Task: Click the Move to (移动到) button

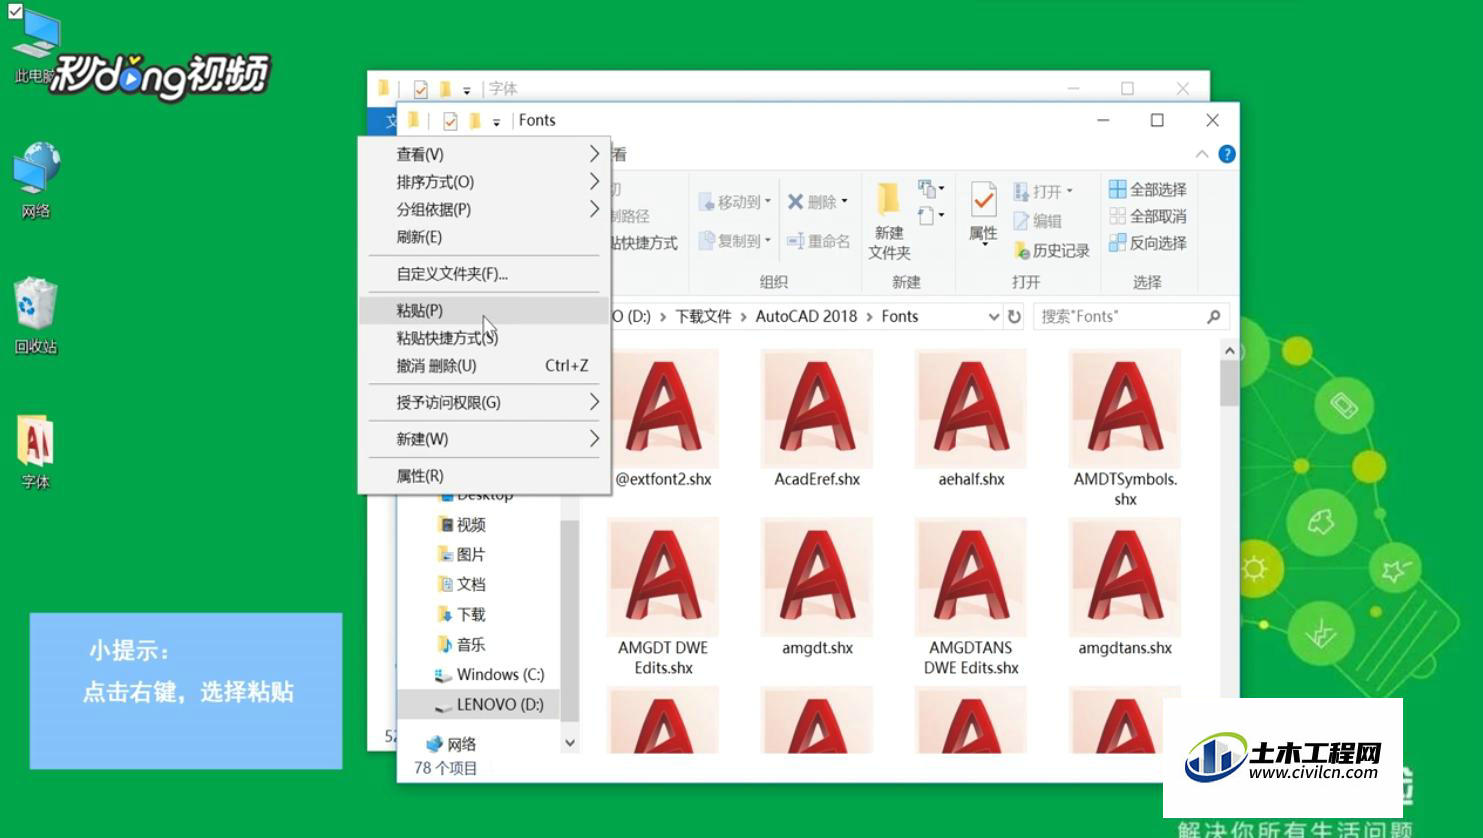Action: click(734, 202)
